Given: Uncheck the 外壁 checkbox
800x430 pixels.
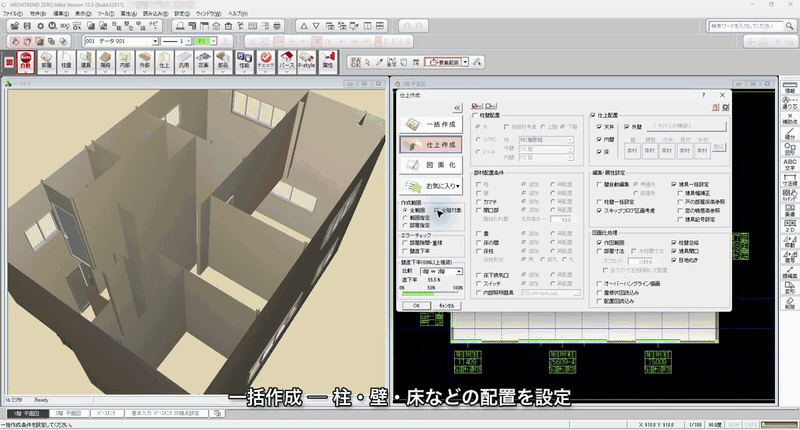Looking at the screenshot, I should point(627,127).
